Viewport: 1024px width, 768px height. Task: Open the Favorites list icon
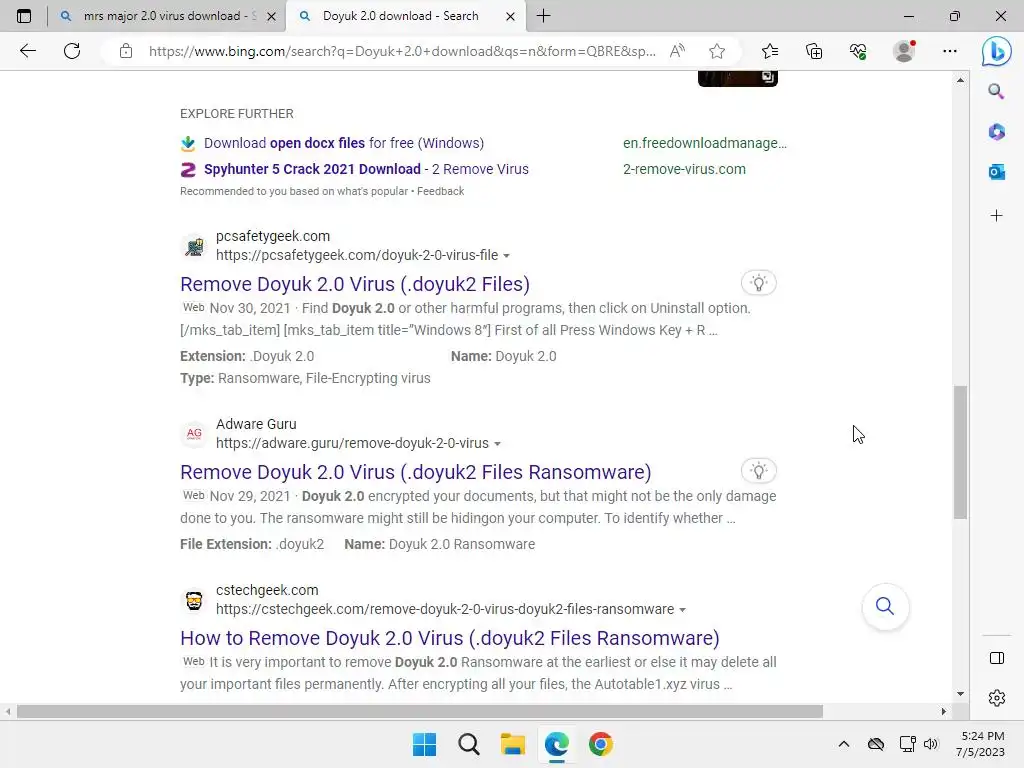(x=770, y=51)
